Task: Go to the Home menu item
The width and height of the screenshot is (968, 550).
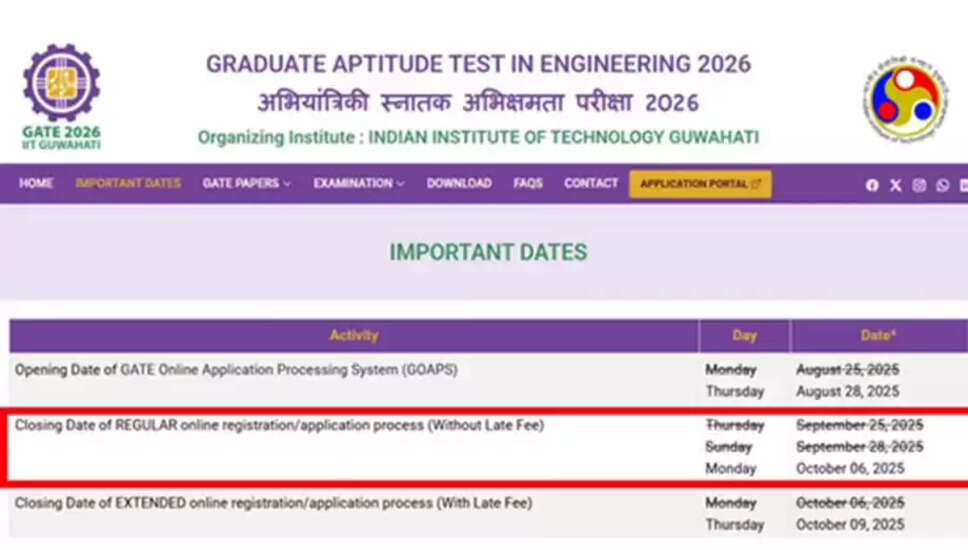Action: pyautogui.click(x=36, y=183)
